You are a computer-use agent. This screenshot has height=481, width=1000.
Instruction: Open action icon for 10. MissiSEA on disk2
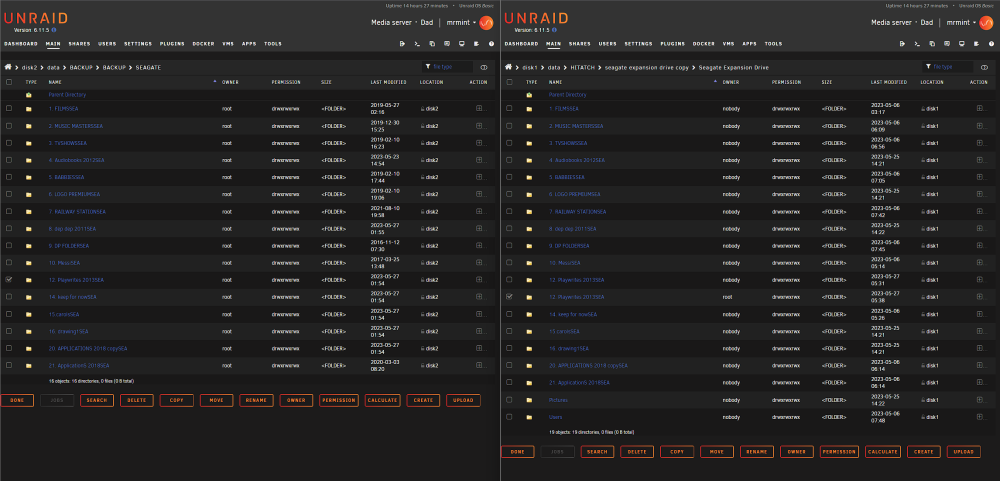click(479, 263)
